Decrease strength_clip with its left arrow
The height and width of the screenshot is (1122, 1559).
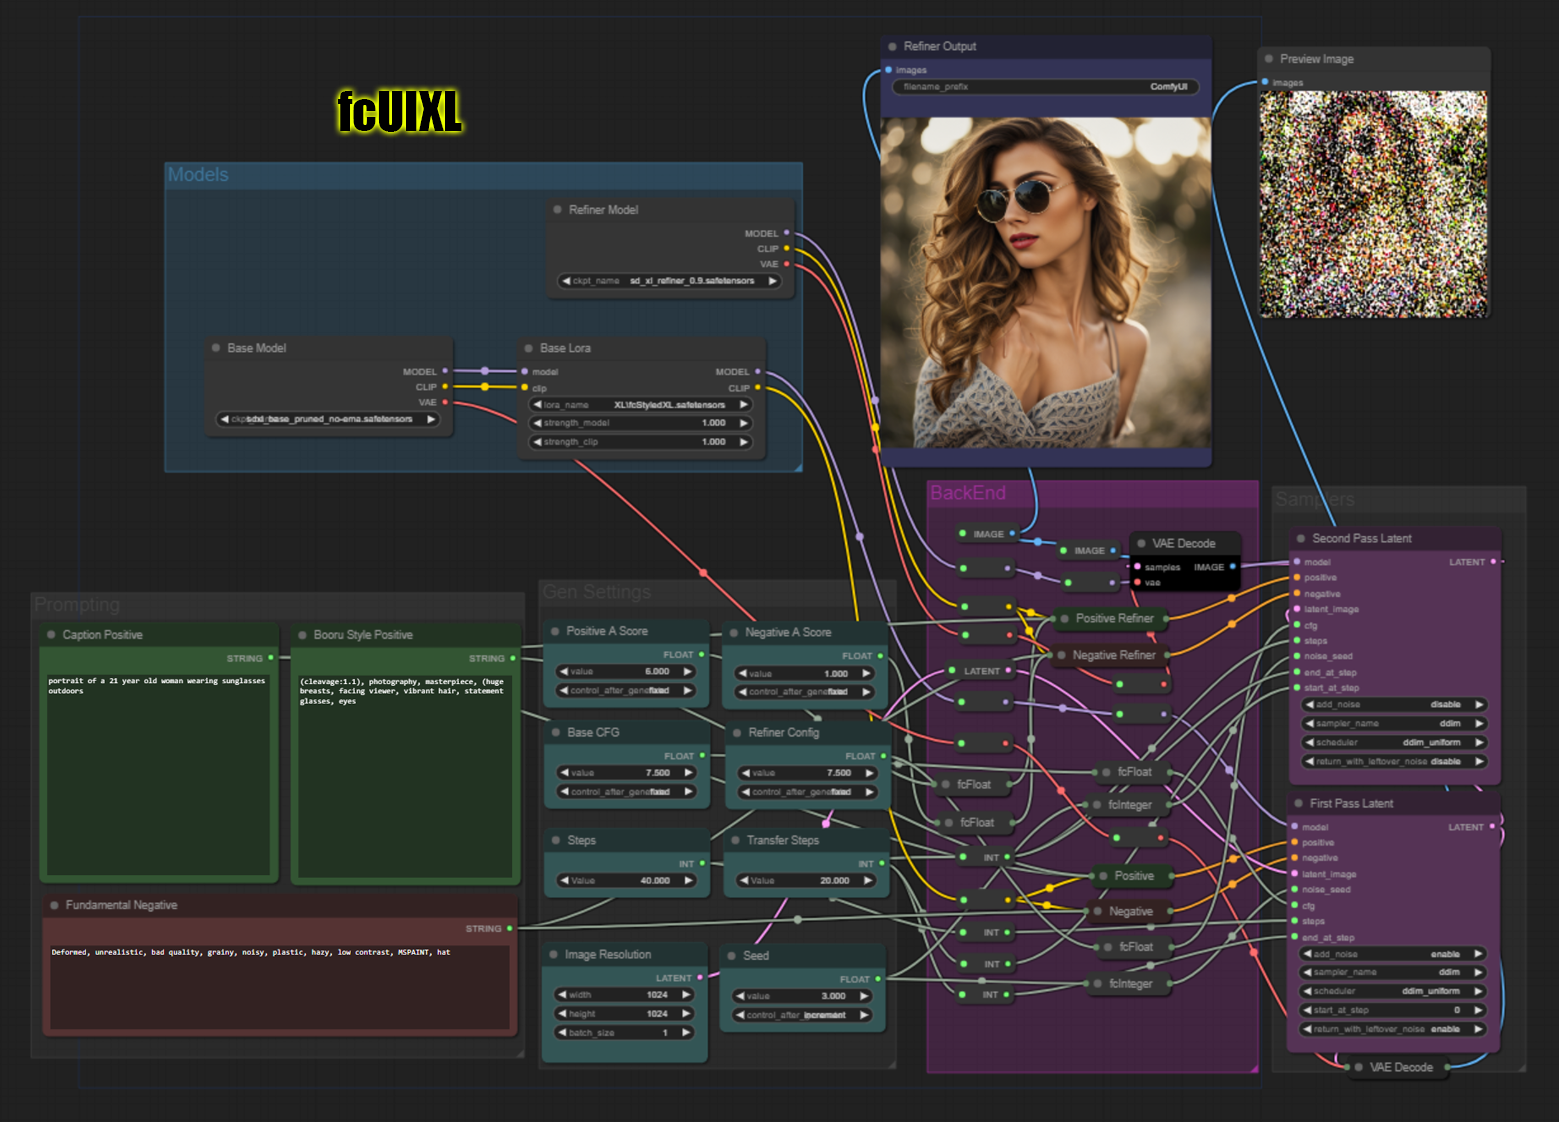[538, 442]
